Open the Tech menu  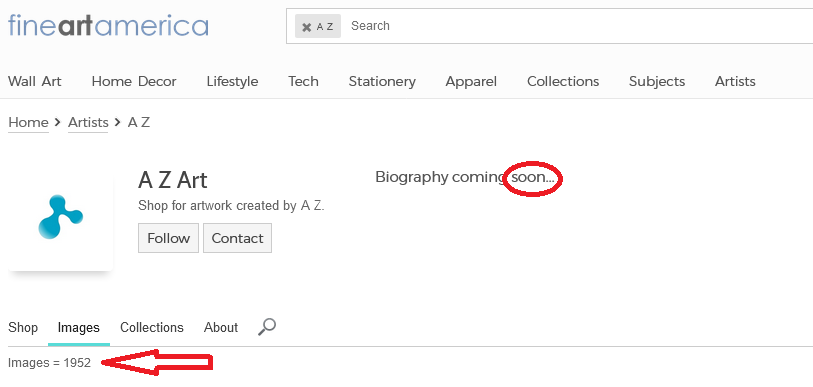pyautogui.click(x=303, y=81)
